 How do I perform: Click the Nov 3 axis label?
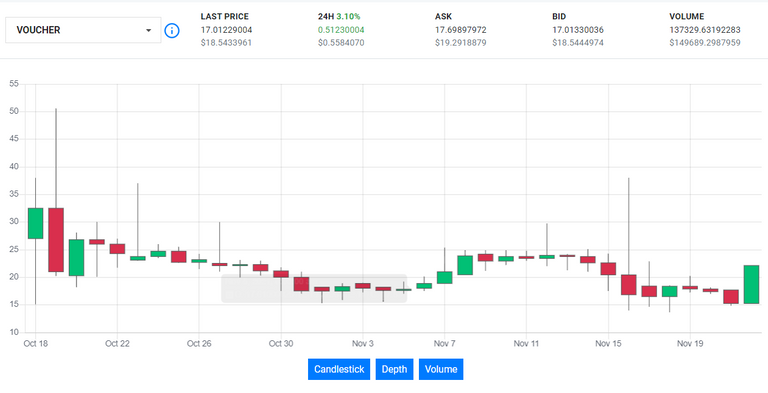click(x=363, y=344)
